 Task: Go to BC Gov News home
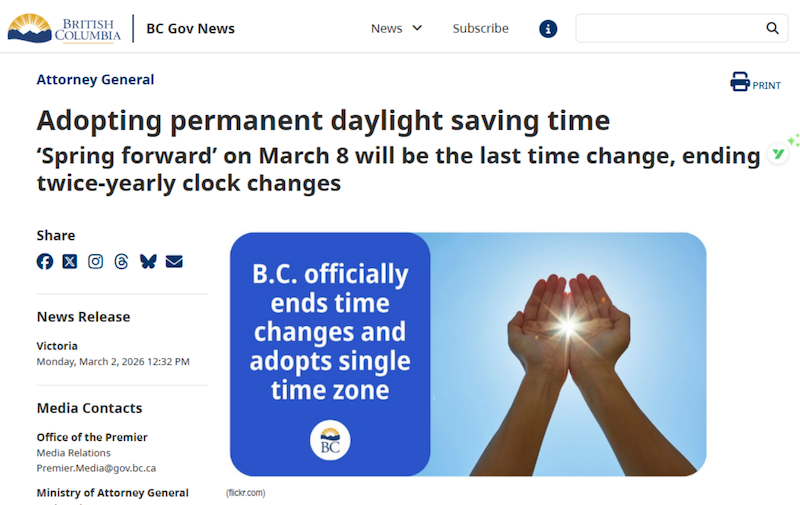pos(190,28)
